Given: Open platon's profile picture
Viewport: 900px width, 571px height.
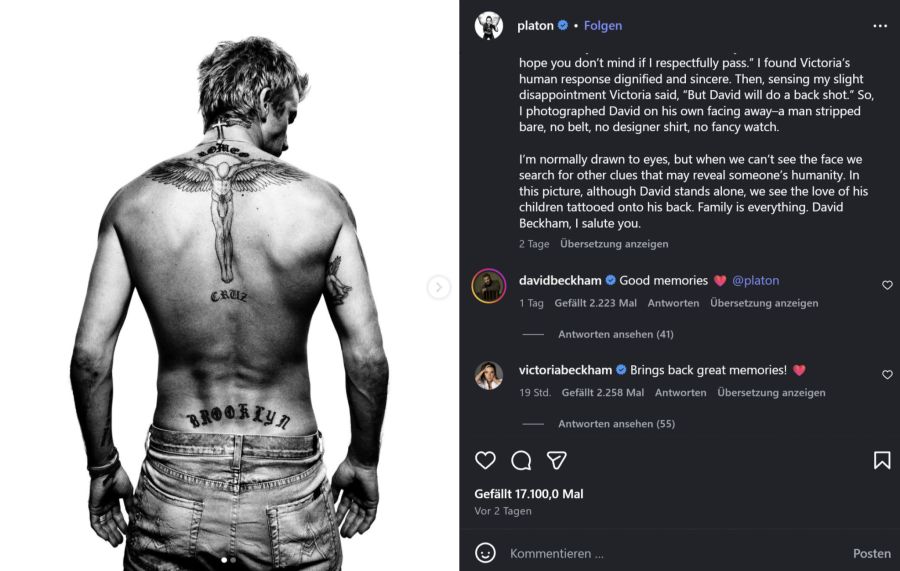Looking at the screenshot, I should pyautogui.click(x=488, y=26).
